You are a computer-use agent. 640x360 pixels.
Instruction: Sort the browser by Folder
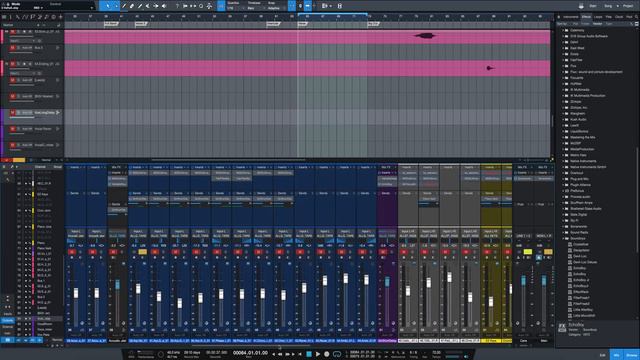(585, 24)
